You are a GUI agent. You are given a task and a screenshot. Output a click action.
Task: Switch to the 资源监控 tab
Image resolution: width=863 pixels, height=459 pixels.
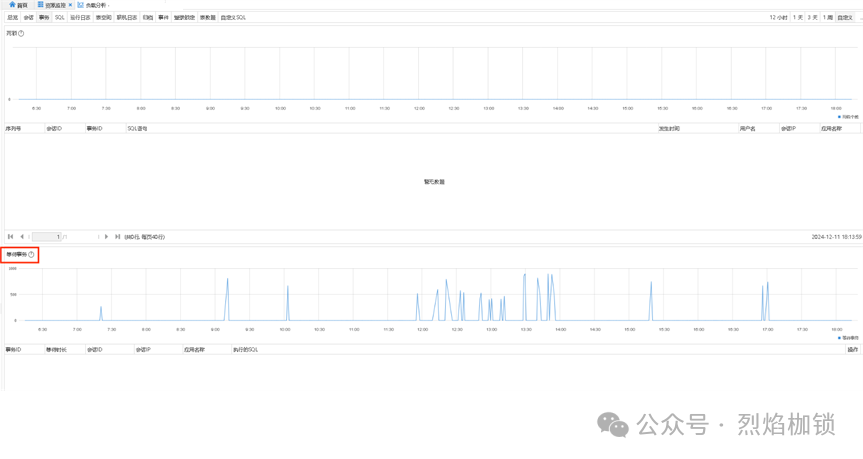pyautogui.click(x=55, y=5)
